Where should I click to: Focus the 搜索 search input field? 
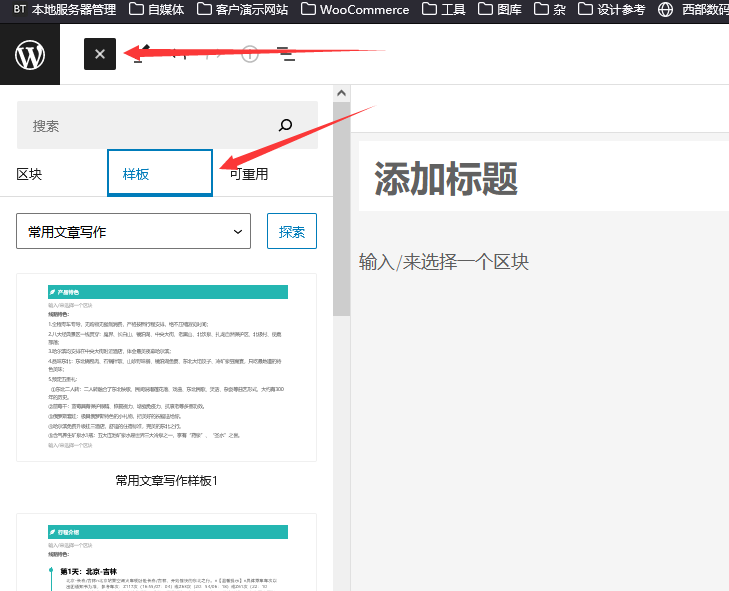coord(167,125)
